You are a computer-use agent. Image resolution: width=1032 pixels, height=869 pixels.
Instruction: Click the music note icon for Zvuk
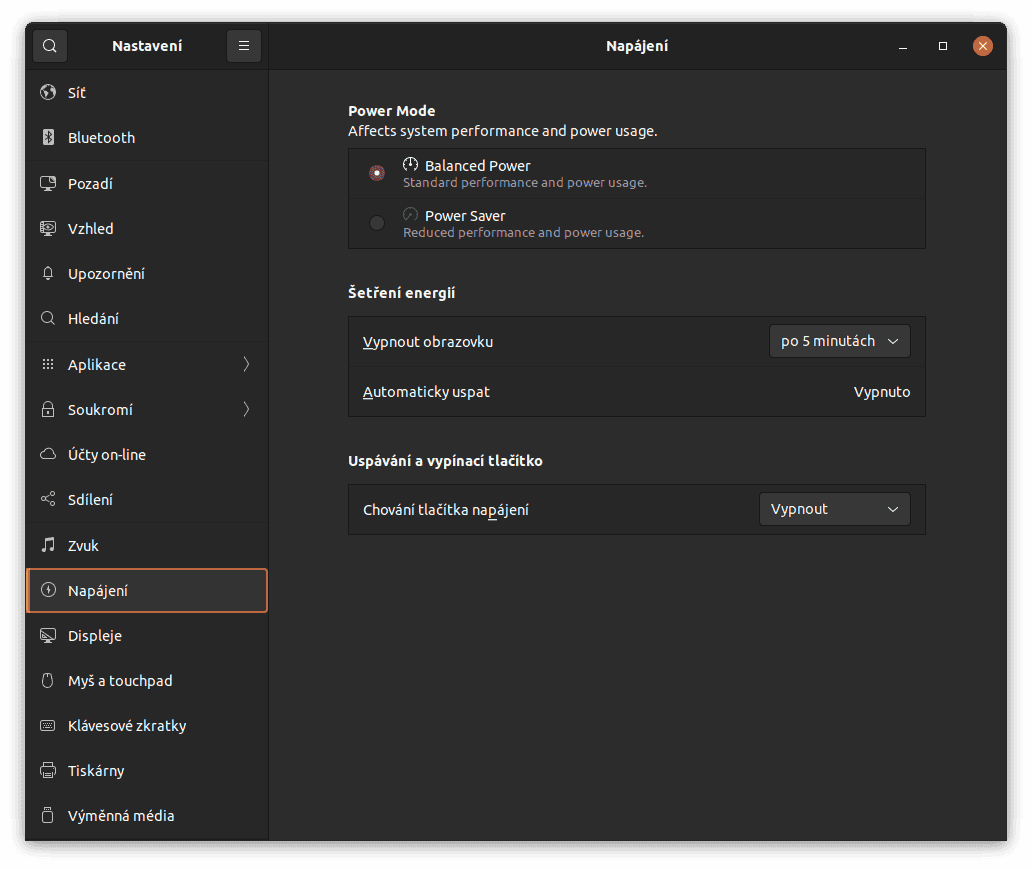click(47, 545)
